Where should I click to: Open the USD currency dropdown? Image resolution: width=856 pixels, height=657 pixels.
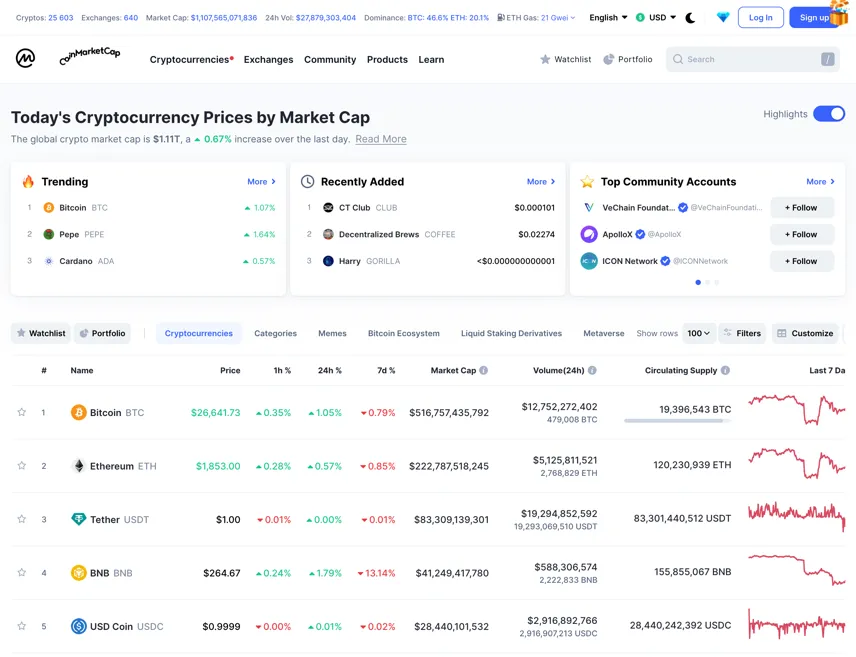click(x=656, y=17)
